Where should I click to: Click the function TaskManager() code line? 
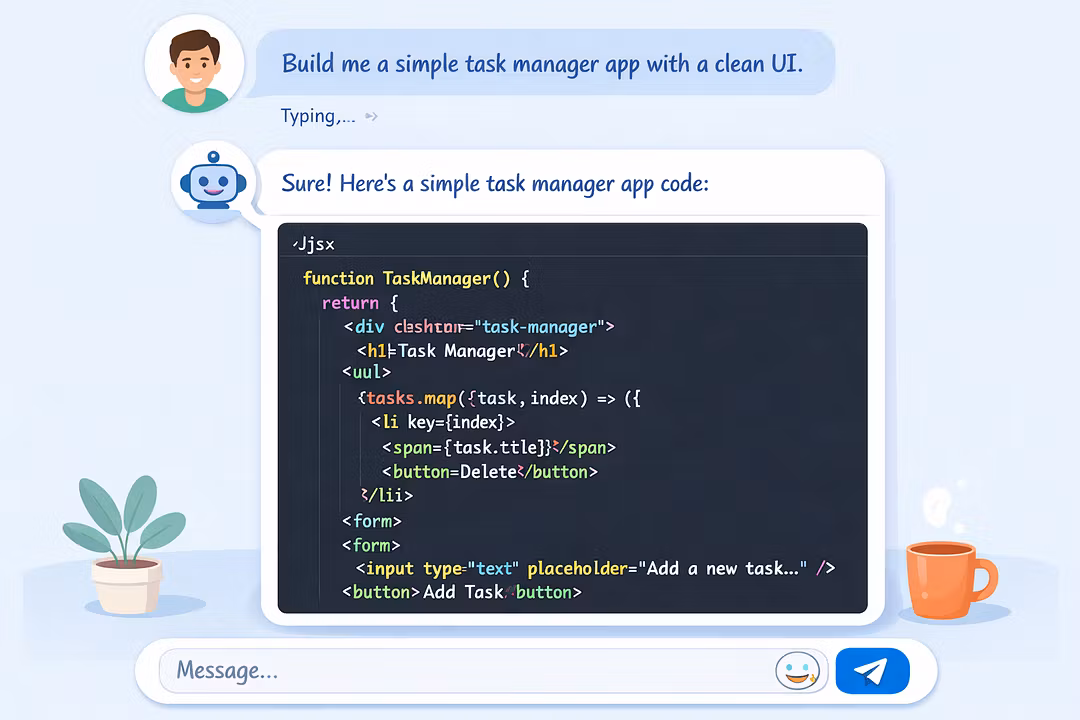415,279
